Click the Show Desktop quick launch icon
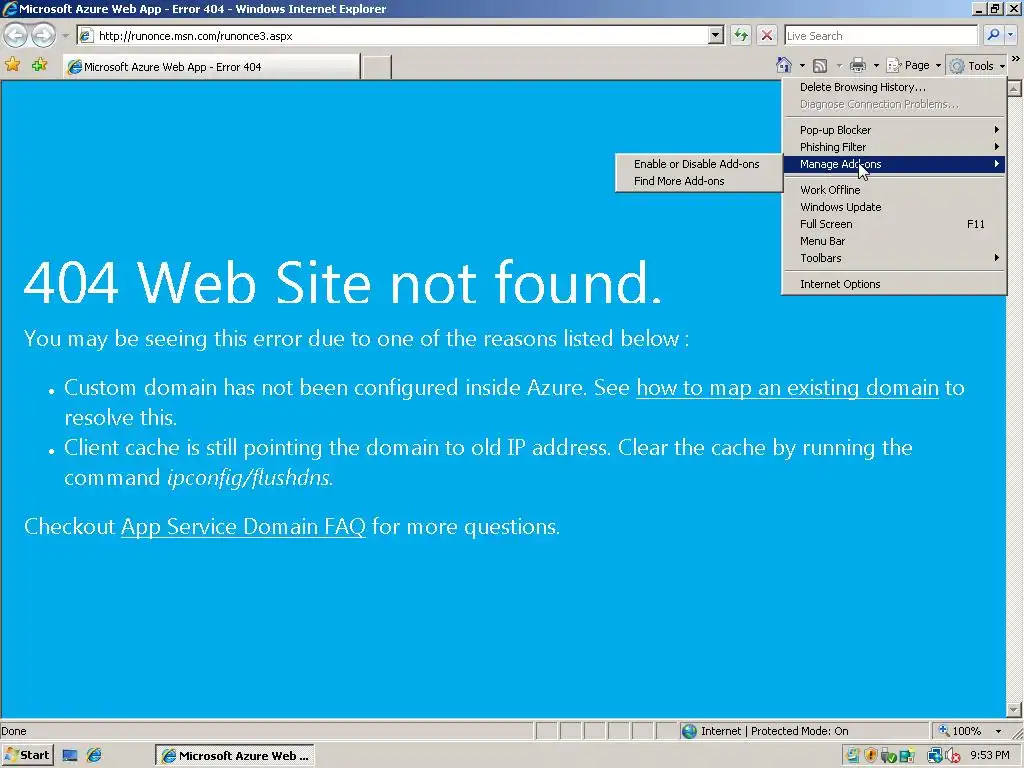Screen dimensions: 1024x768 [70, 756]
